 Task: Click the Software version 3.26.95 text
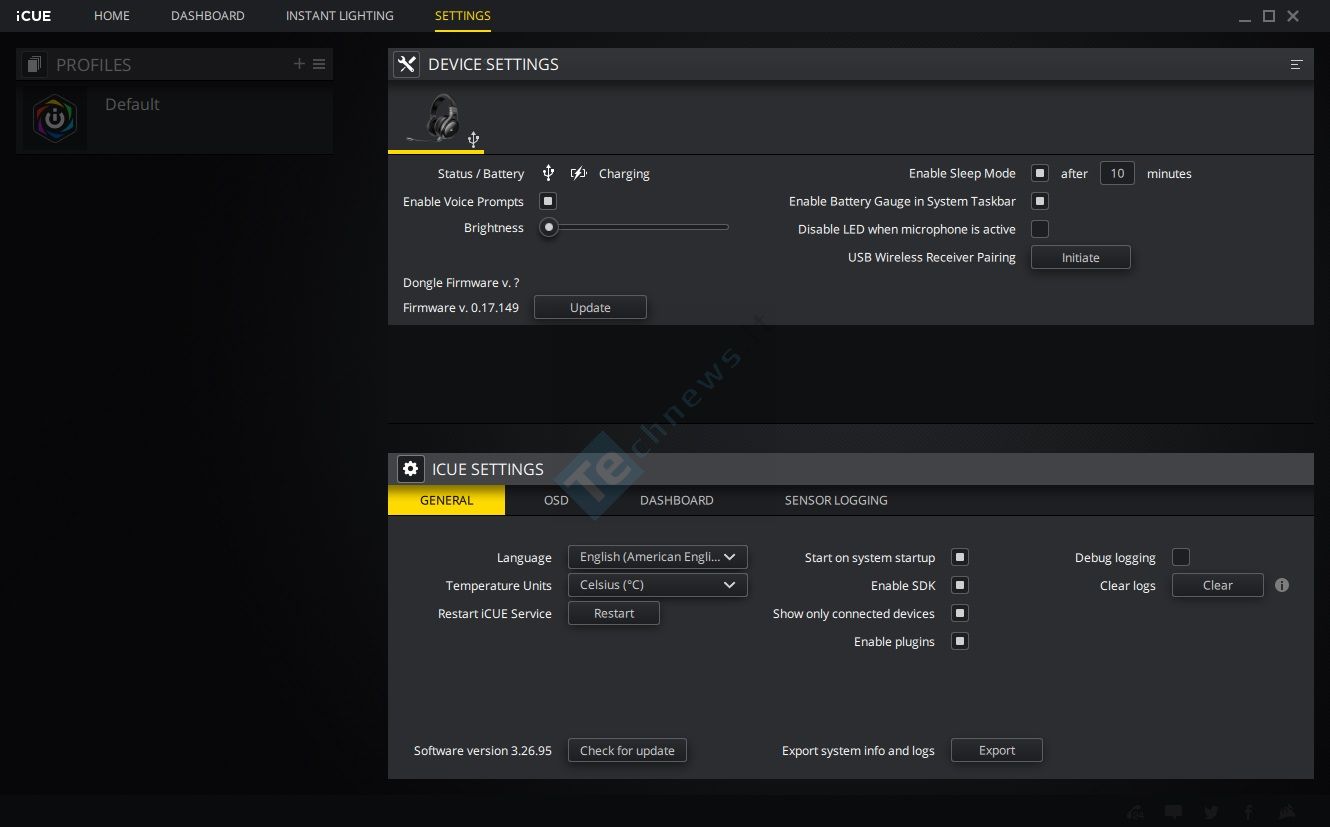click(x=483, y=750)
